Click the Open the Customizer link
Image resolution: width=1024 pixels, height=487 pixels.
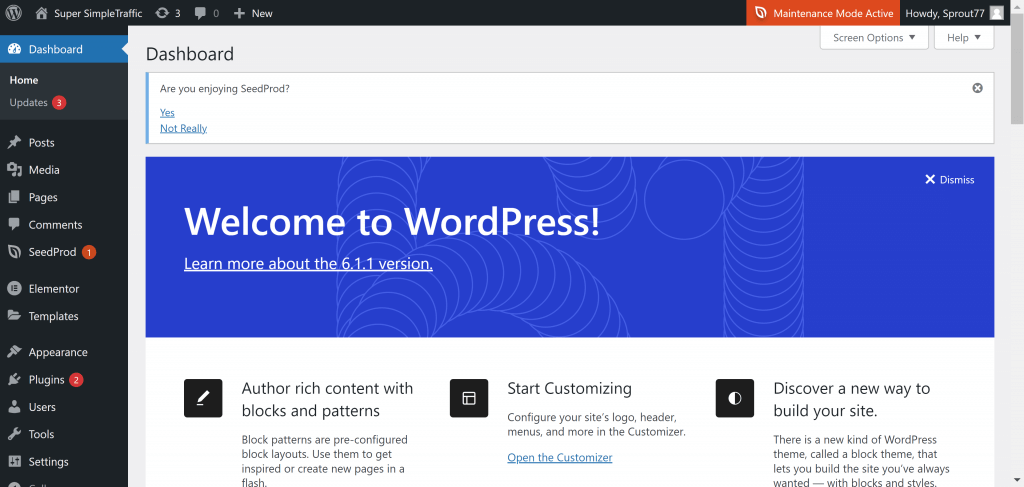pyautogui.click(x=560, y=458)
